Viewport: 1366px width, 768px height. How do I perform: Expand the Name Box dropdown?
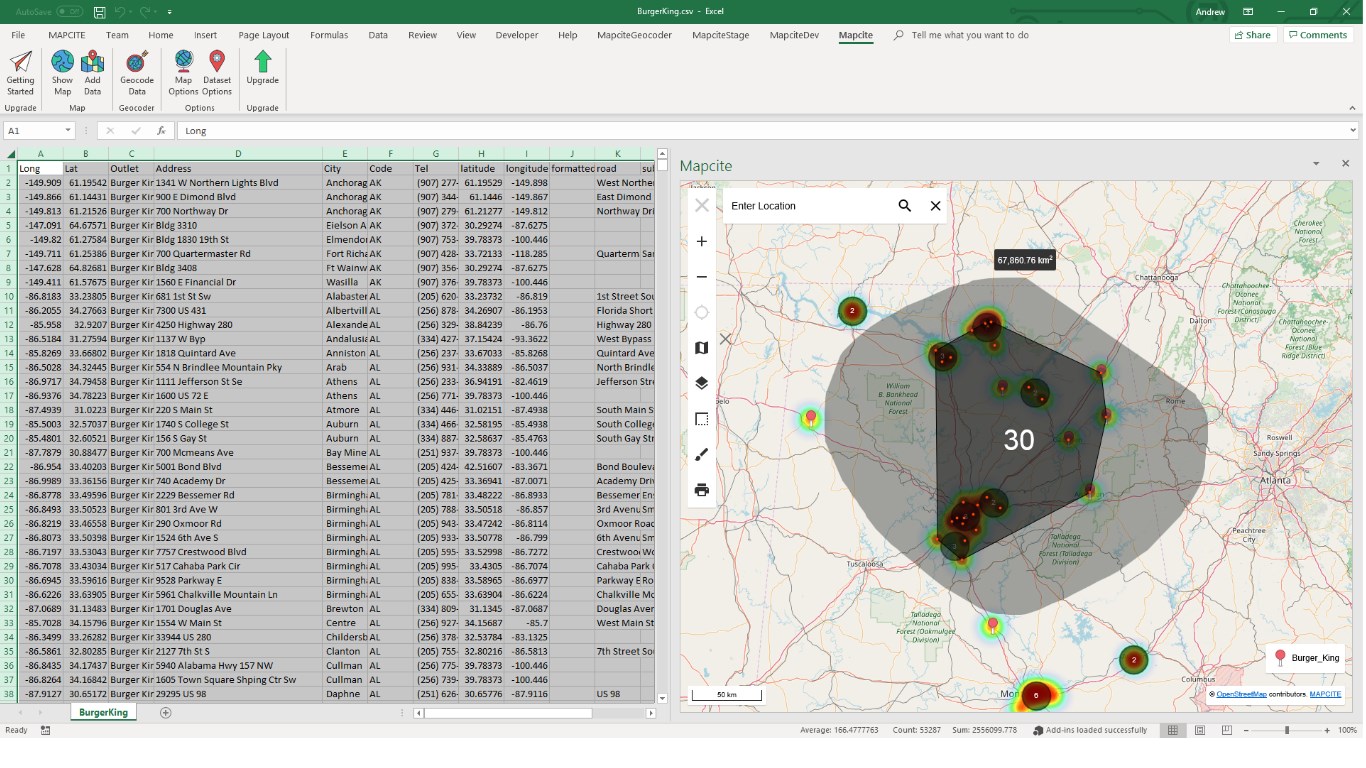68,131
